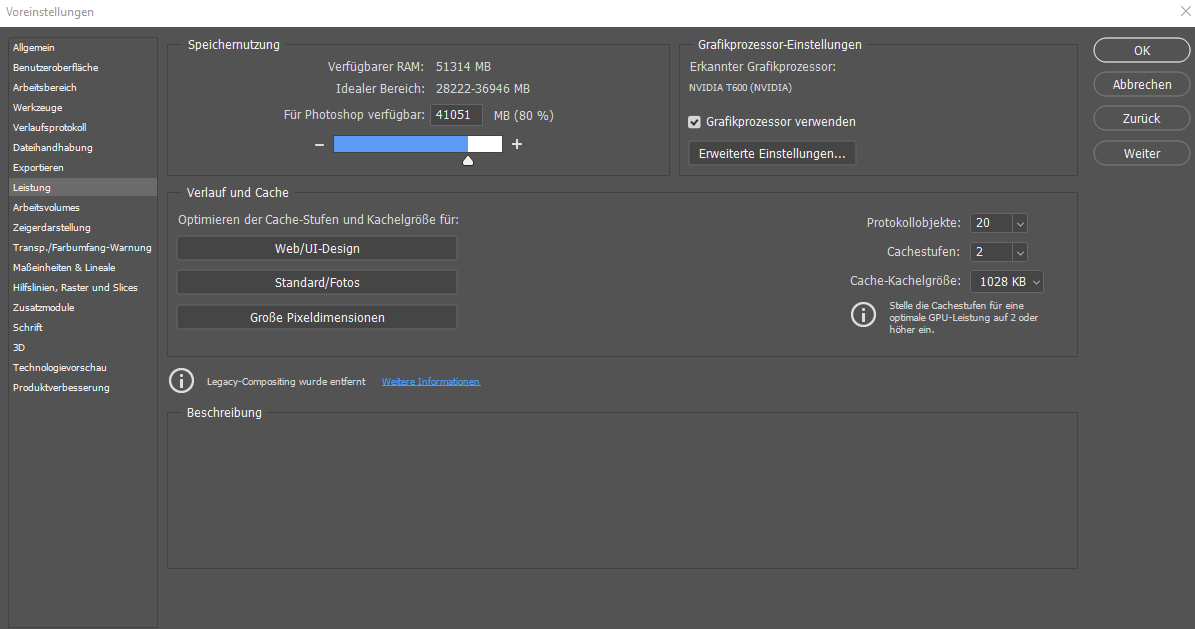This screenshot has height=629, width=1195.
Task: Click the Weiter button
Action: pyautogui.click(x=1142, y=153)
